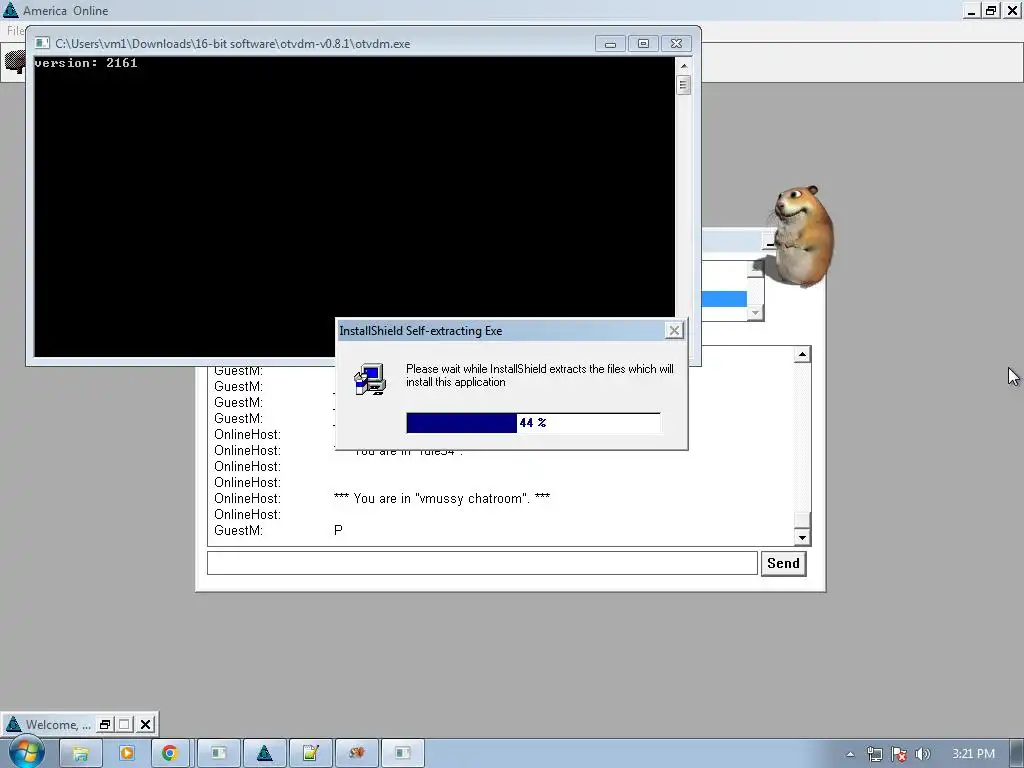Click the "vmussy chatroom" message line
The image size is (1024, 768).
(441, 498)
